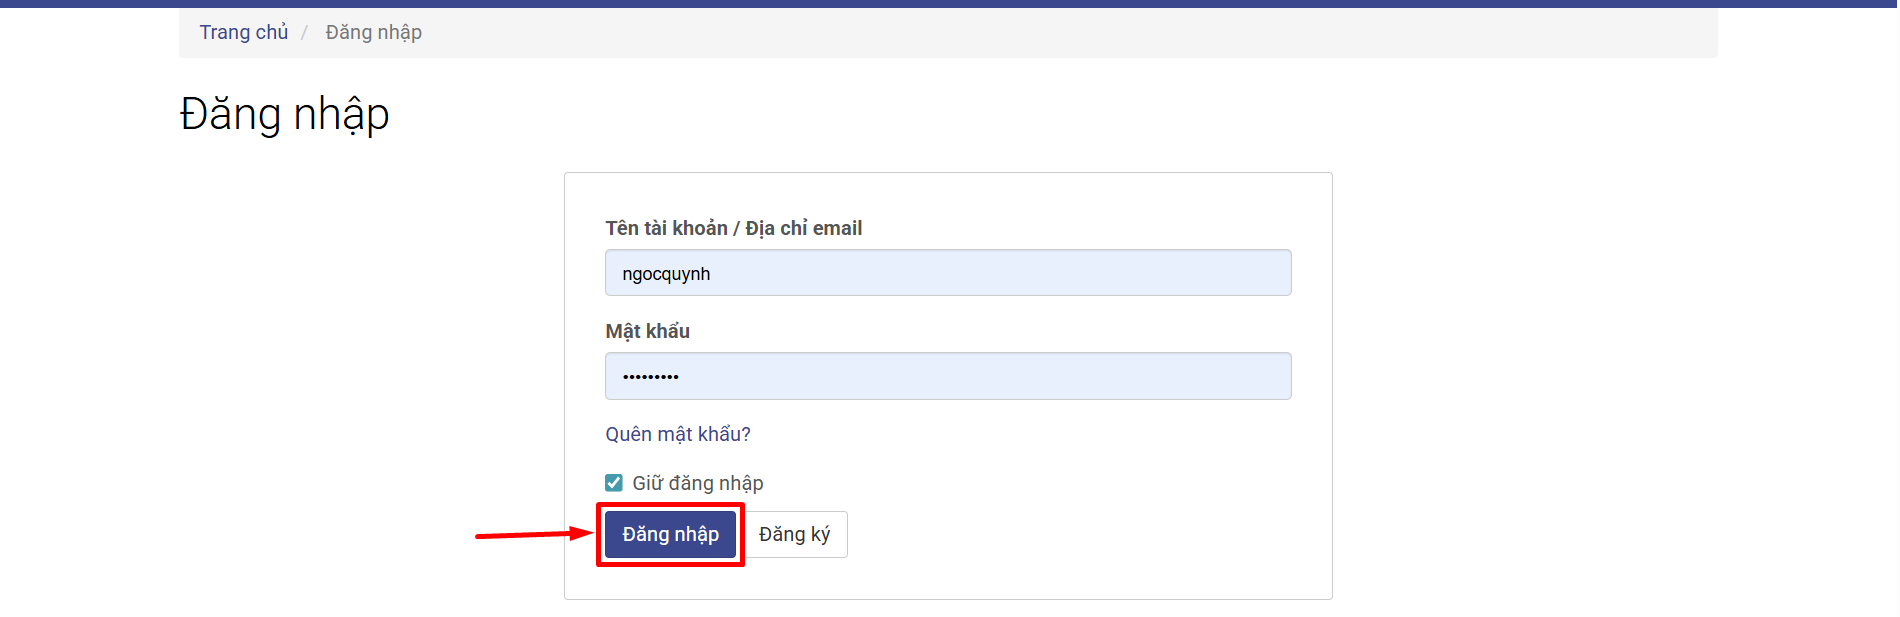Open the Quên mật khẩu? link

tap(677, 434)
